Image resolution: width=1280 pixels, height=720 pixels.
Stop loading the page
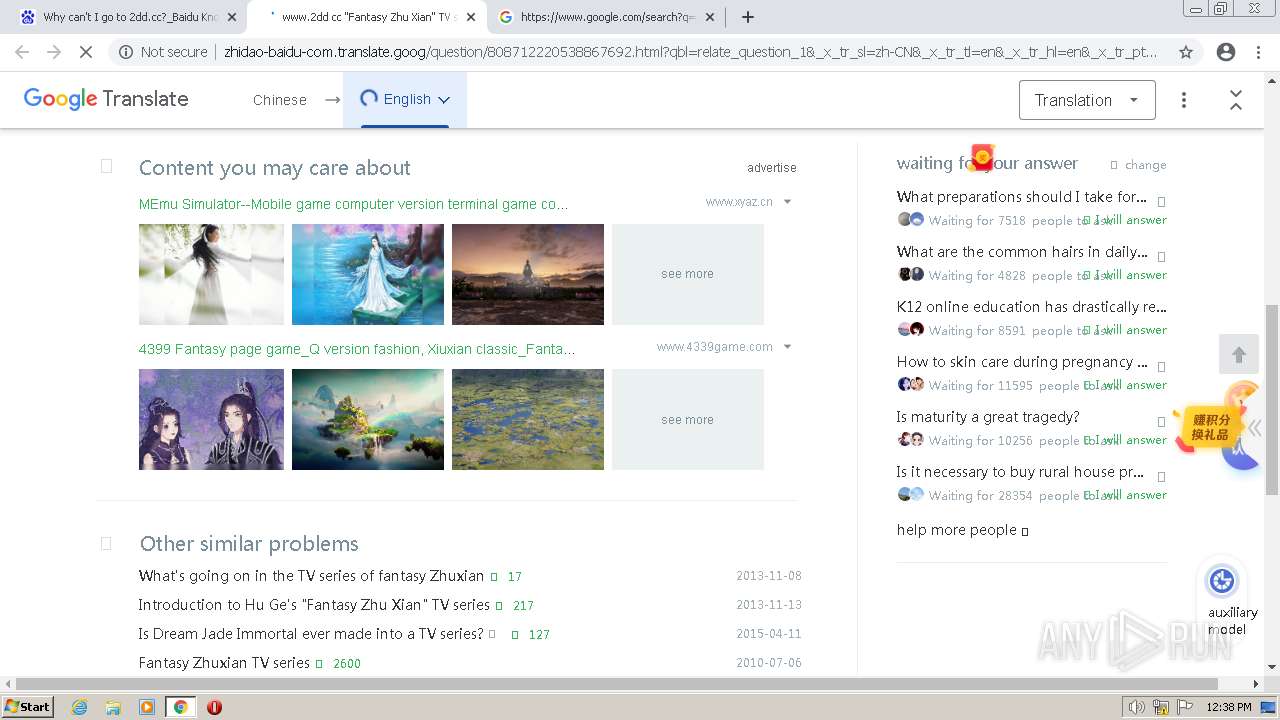click(86, 52)
